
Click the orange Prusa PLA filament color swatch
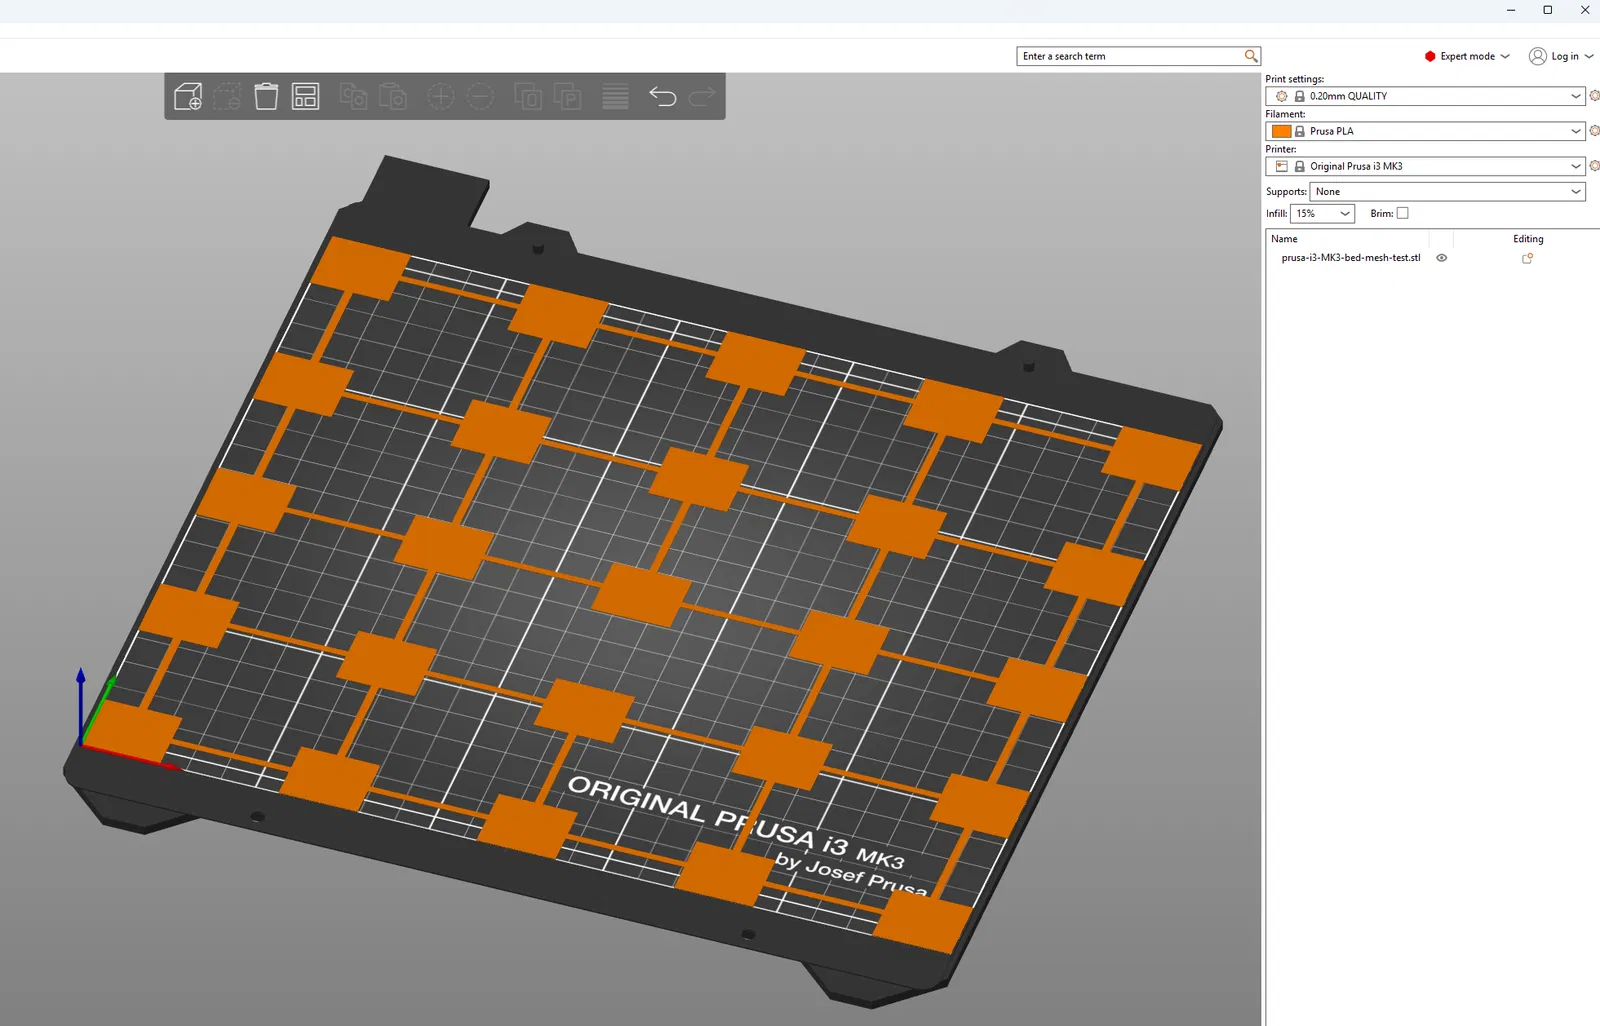[1281, 131]
